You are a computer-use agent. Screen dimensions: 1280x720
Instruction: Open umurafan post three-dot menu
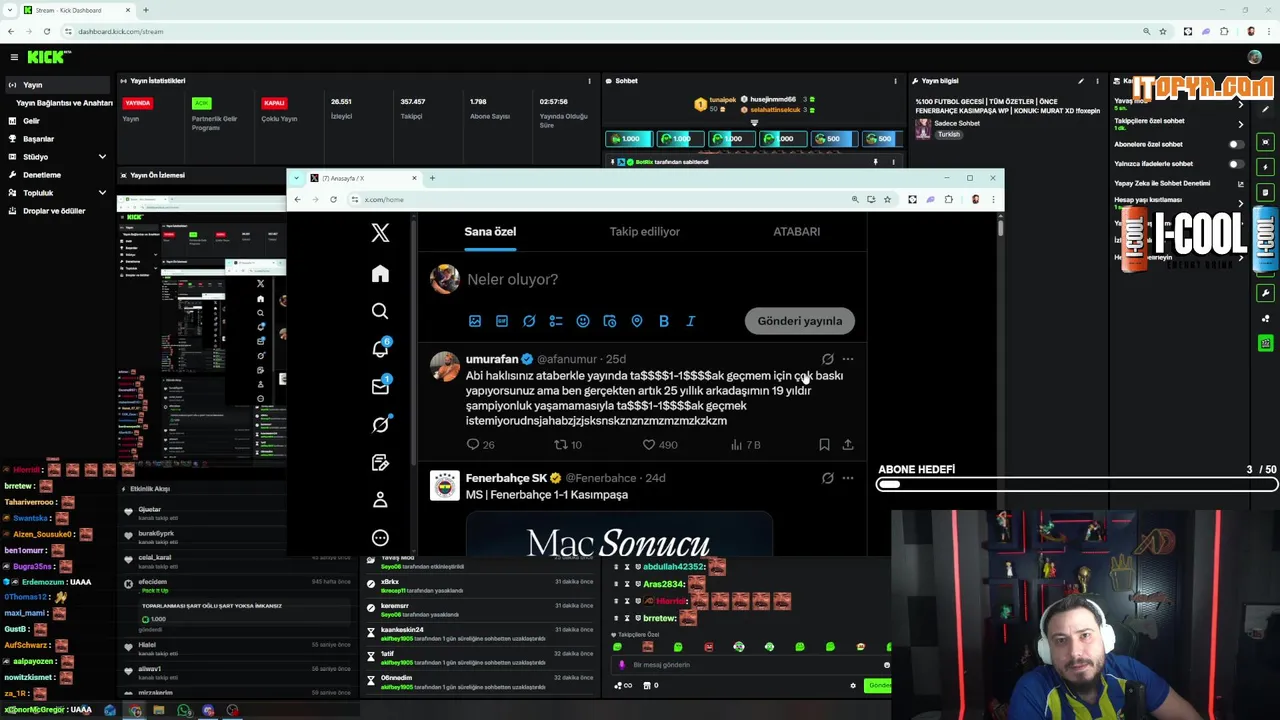tap(848, 359)
